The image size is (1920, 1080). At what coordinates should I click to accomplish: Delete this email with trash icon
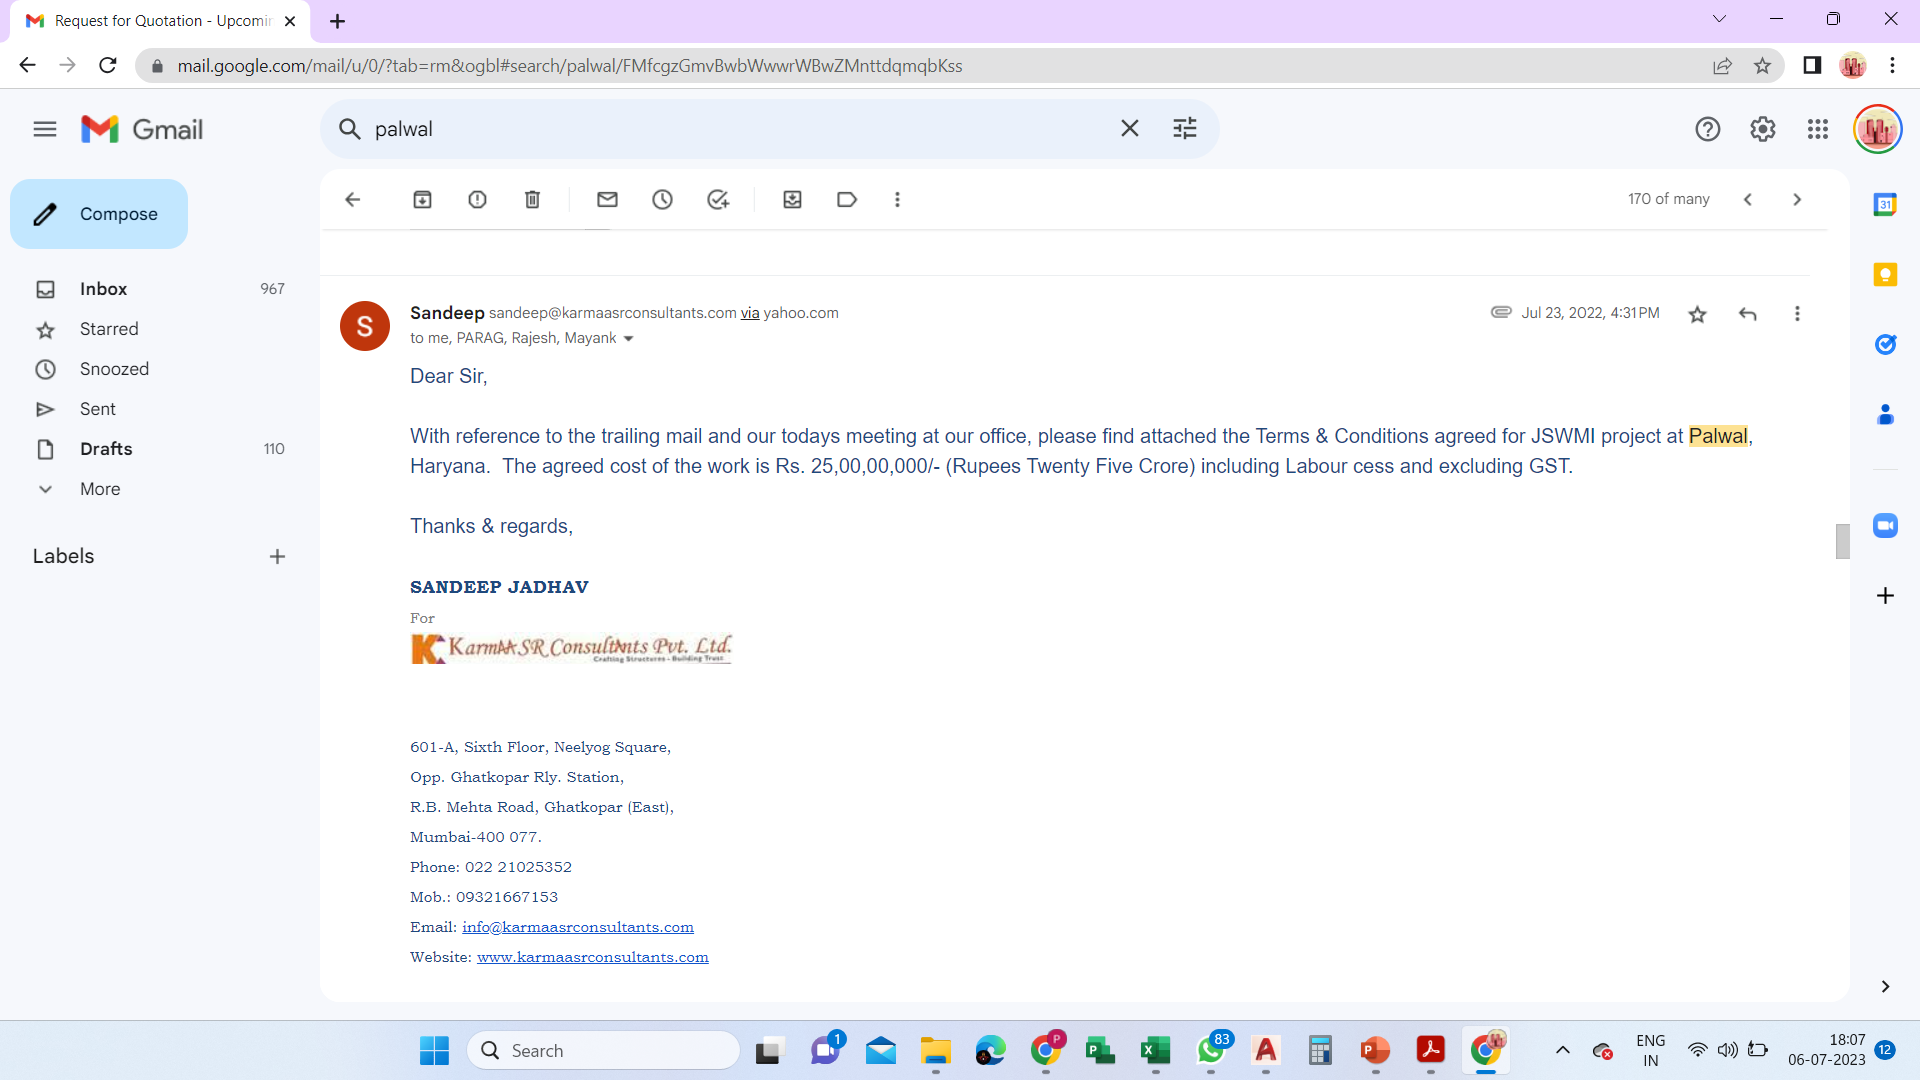coord(532,200)
